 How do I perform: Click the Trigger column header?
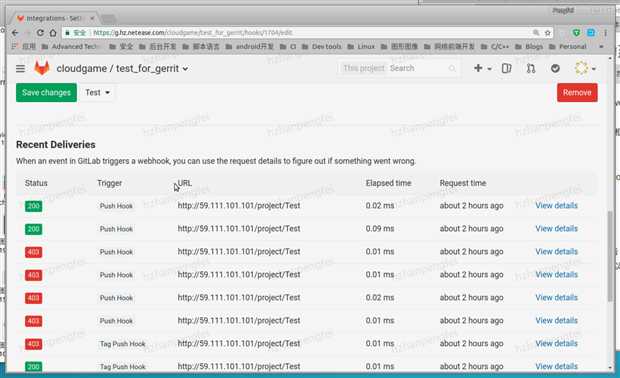tap(110, 183)
